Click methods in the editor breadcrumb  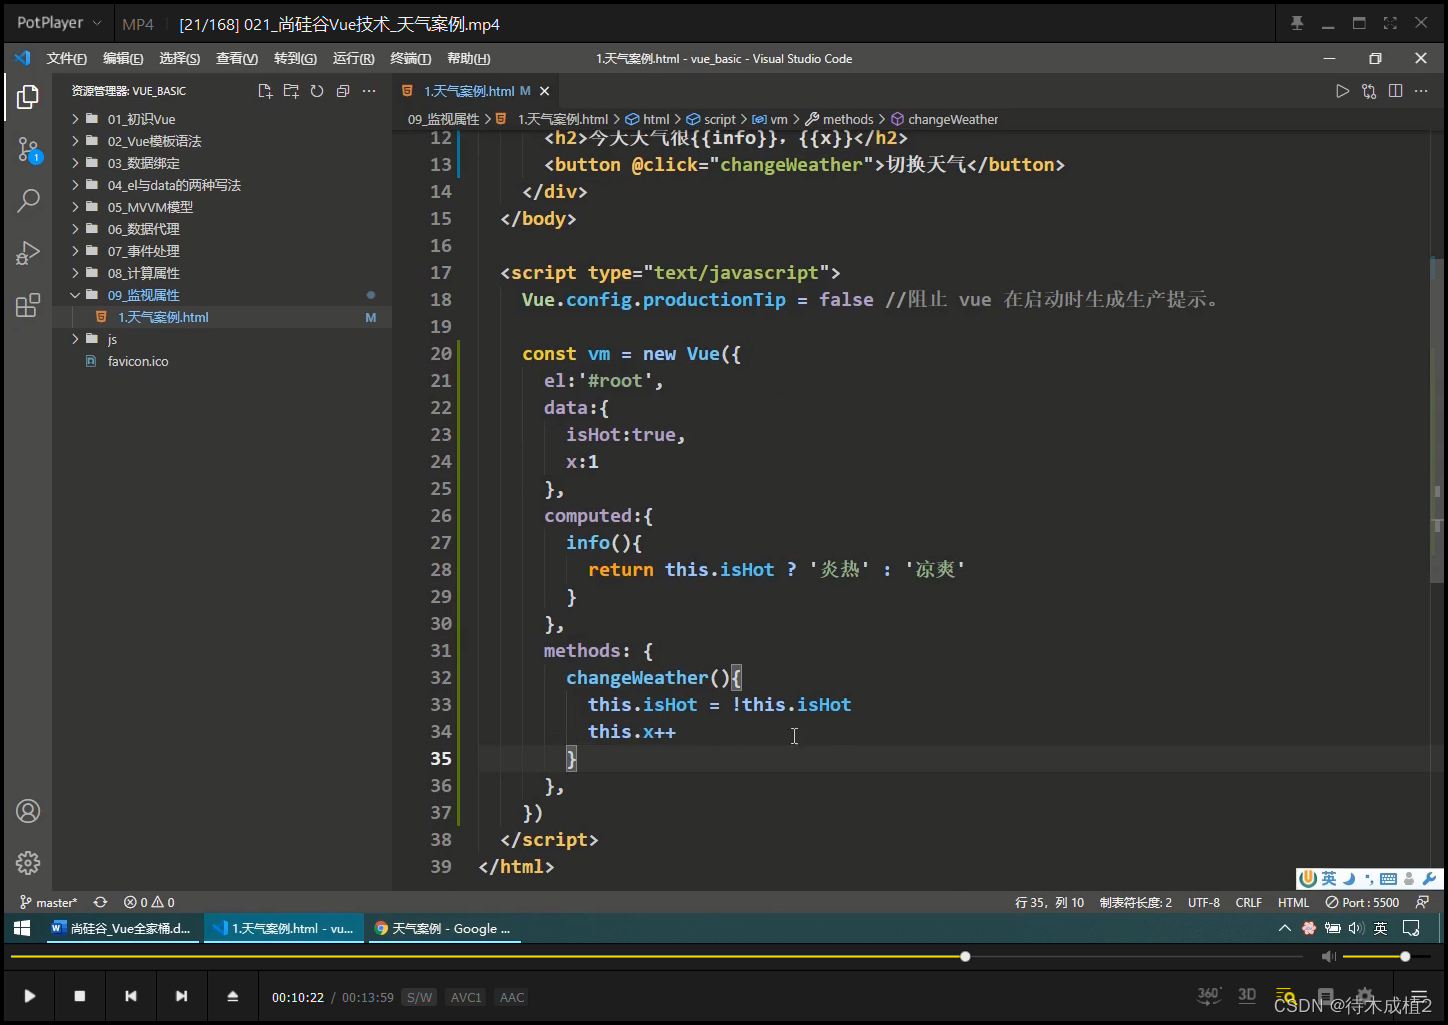tap(848, 119)
